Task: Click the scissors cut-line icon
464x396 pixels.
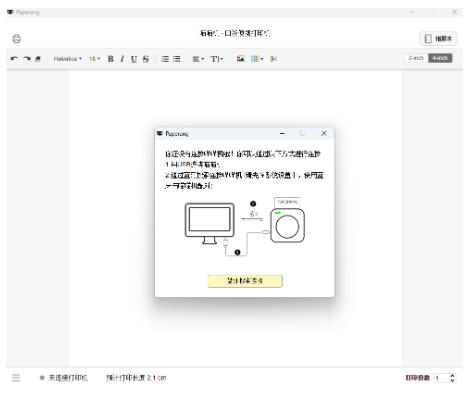Action: click(x=274, y=59)
